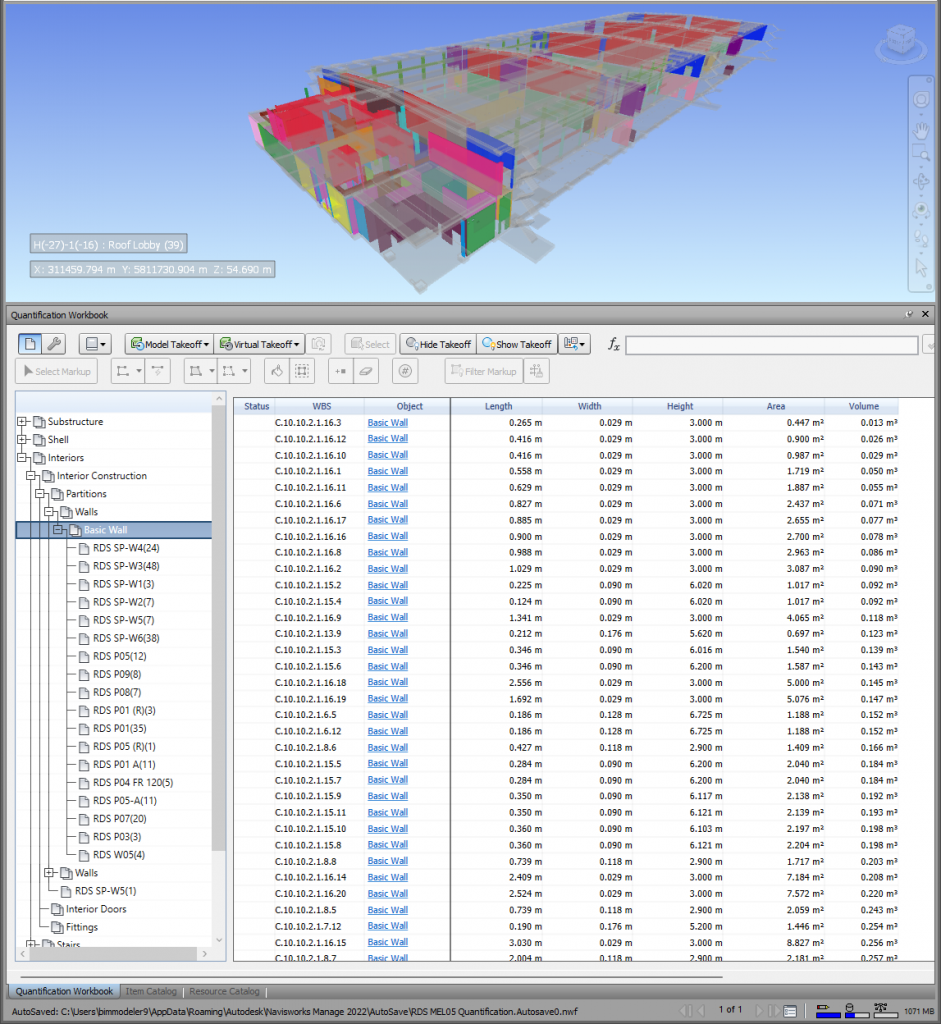The width and height of the screenshot is (941, 1024).
Task: Click the wrench icon in the workbook toolbar
Action: tap(55, 344)
